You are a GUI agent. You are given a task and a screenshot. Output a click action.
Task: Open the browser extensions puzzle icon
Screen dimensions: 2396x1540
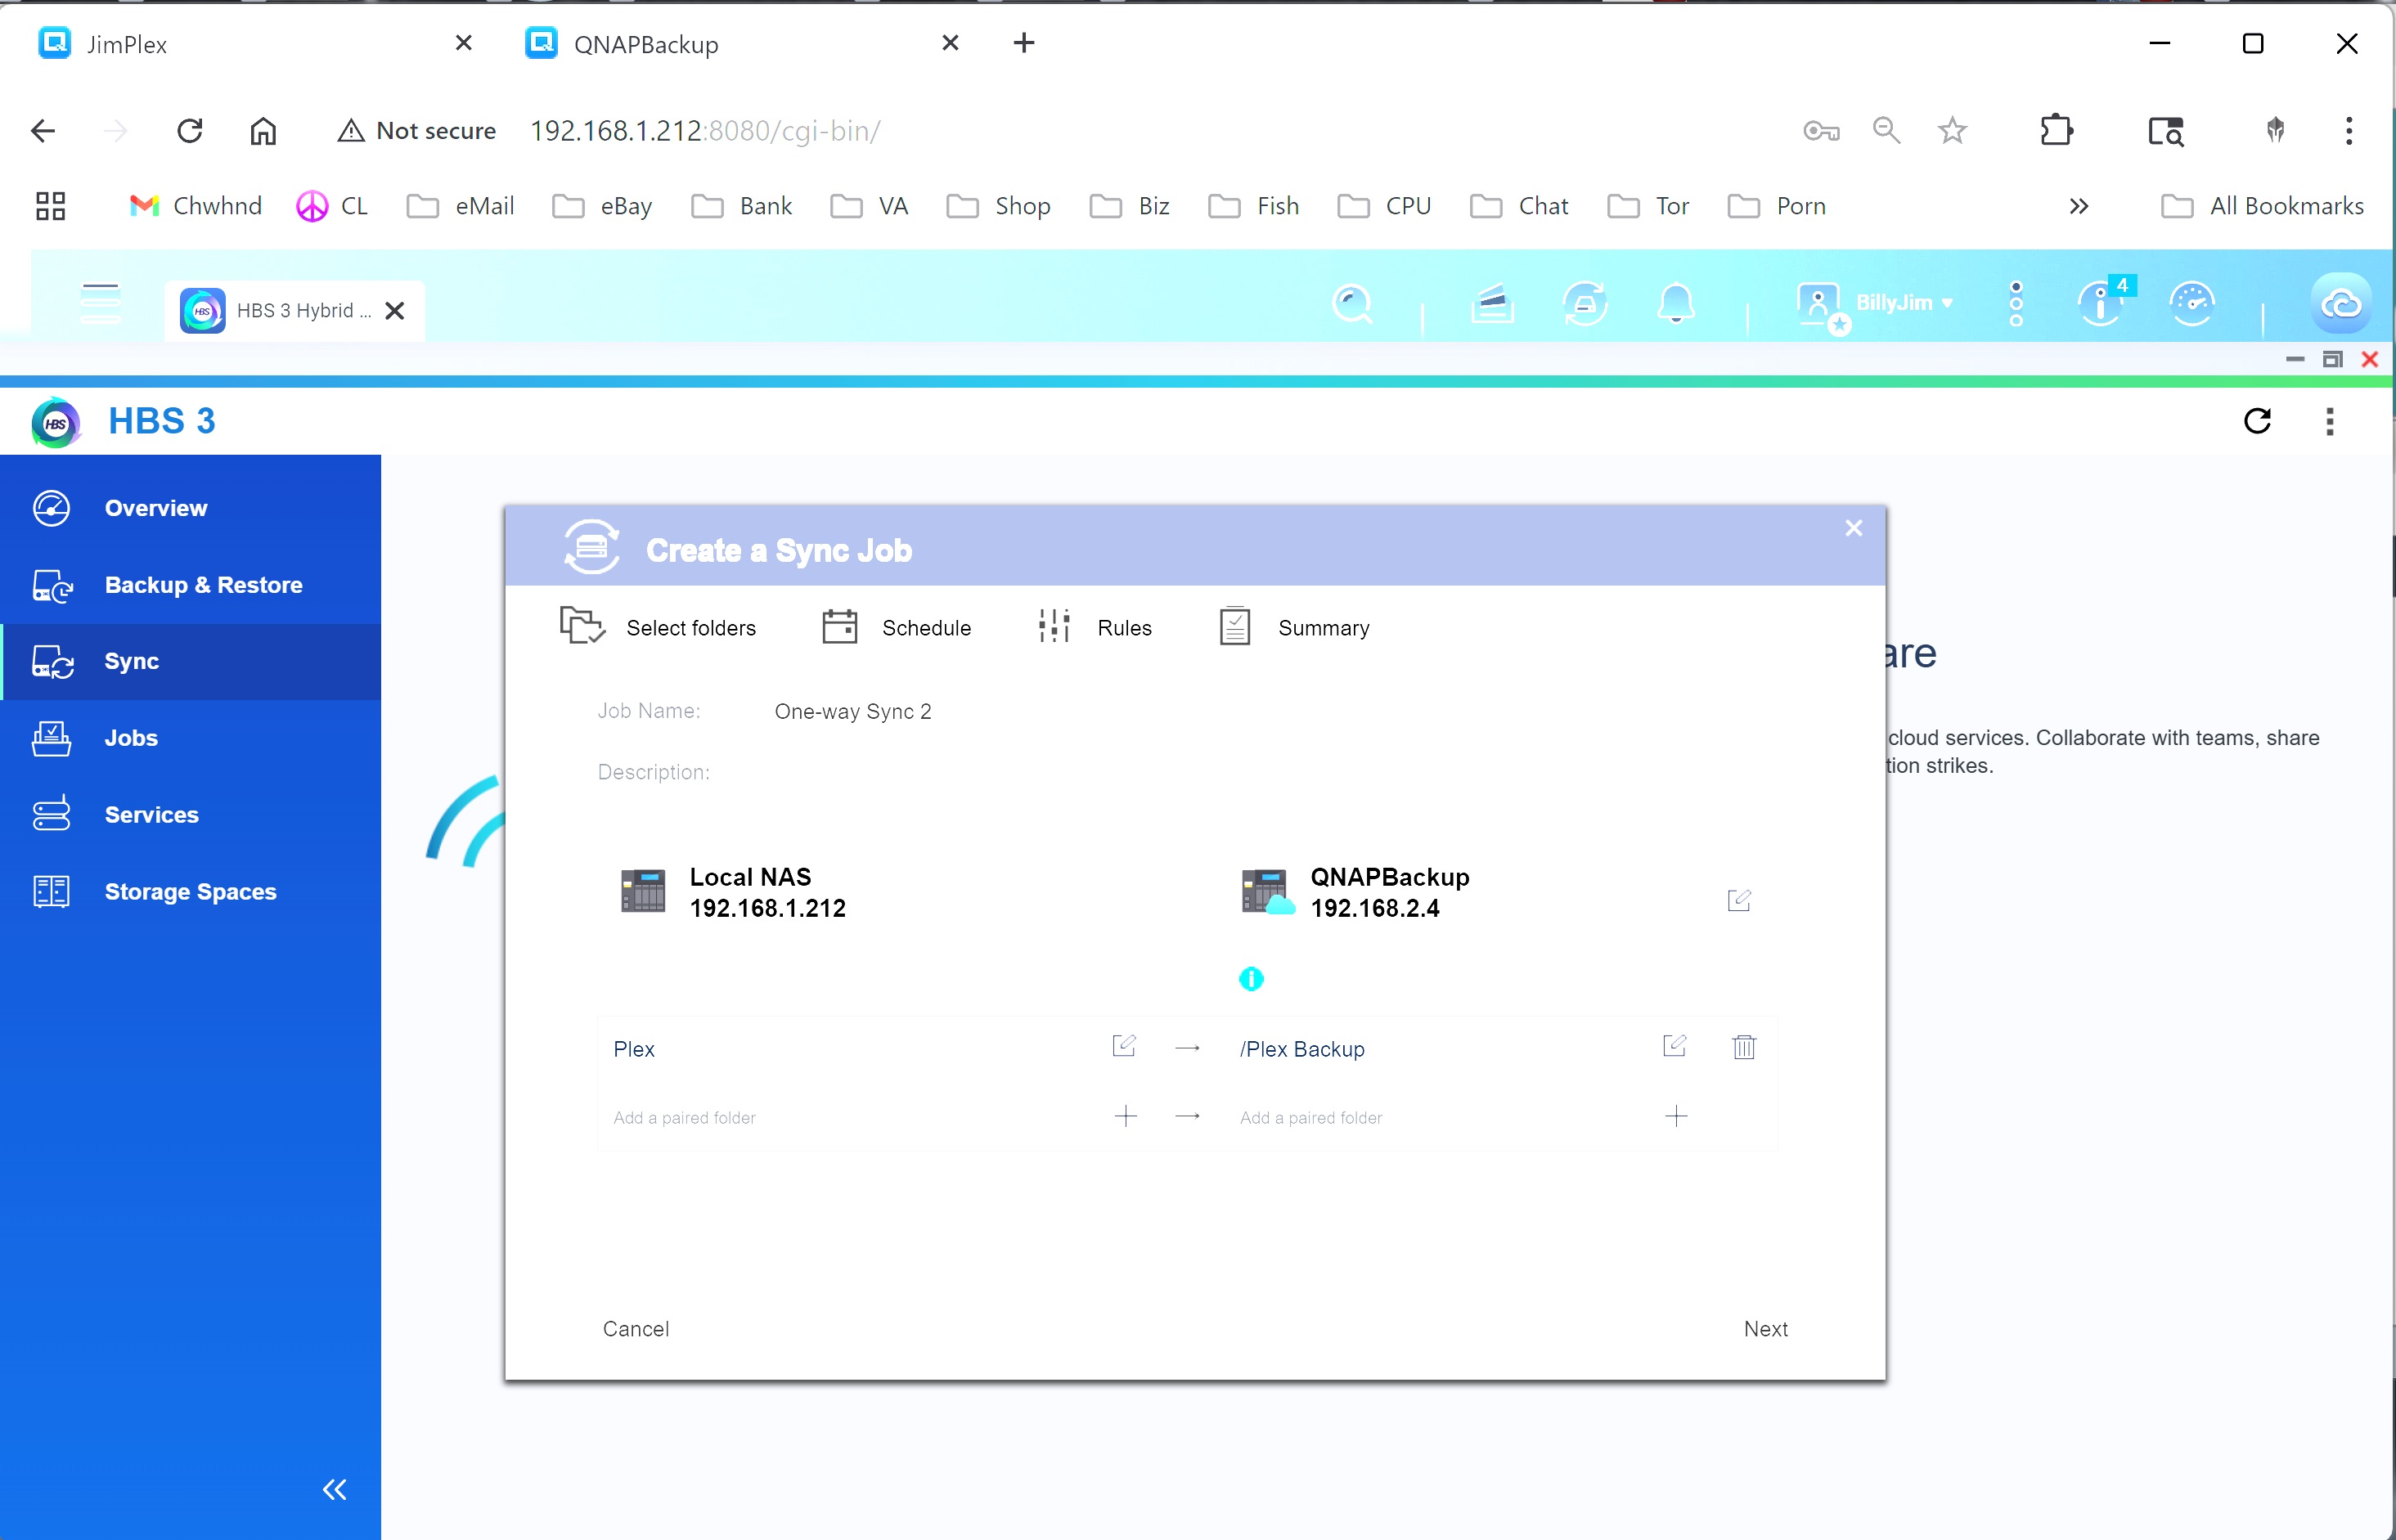(x=2056, y=131)
